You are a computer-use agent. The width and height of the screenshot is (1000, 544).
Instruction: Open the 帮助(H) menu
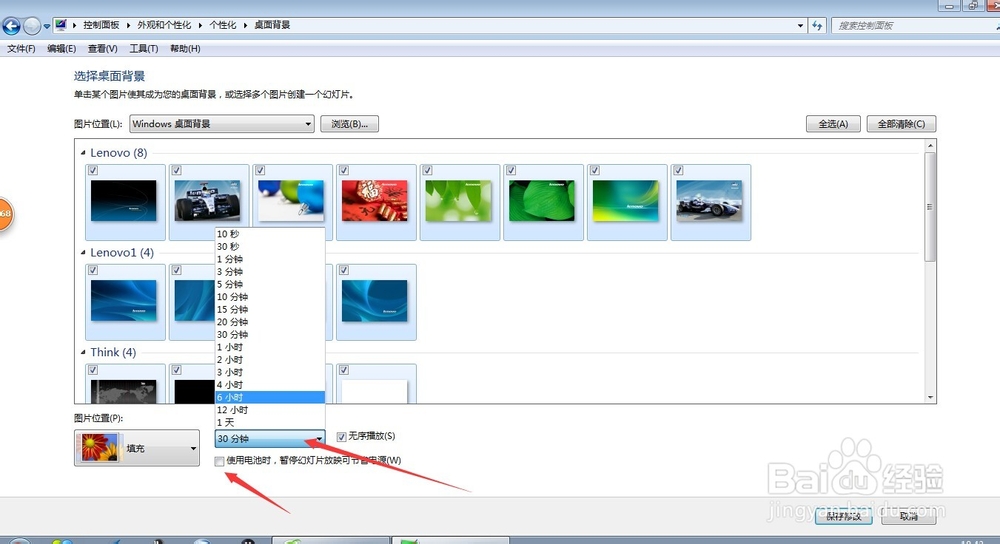click(185, 48)
